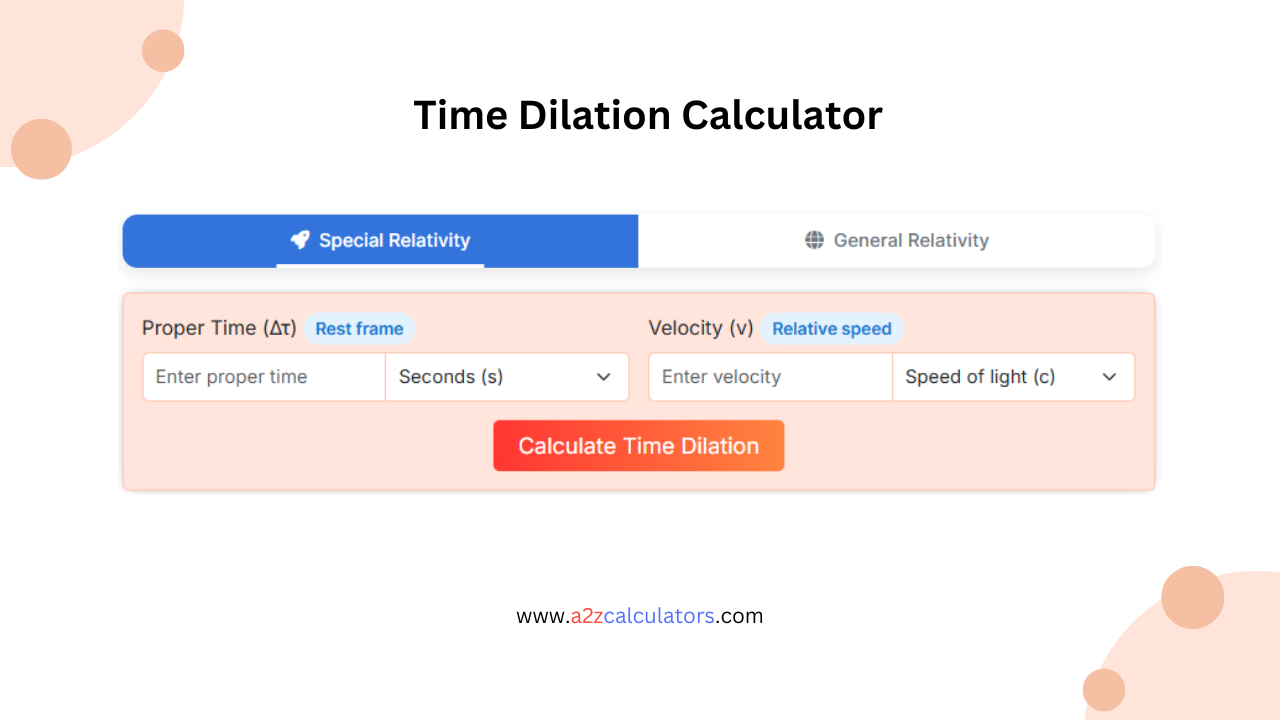Switch to the General Relativity tab
The height and width of the screenshot is (720, 1280).
896,240
